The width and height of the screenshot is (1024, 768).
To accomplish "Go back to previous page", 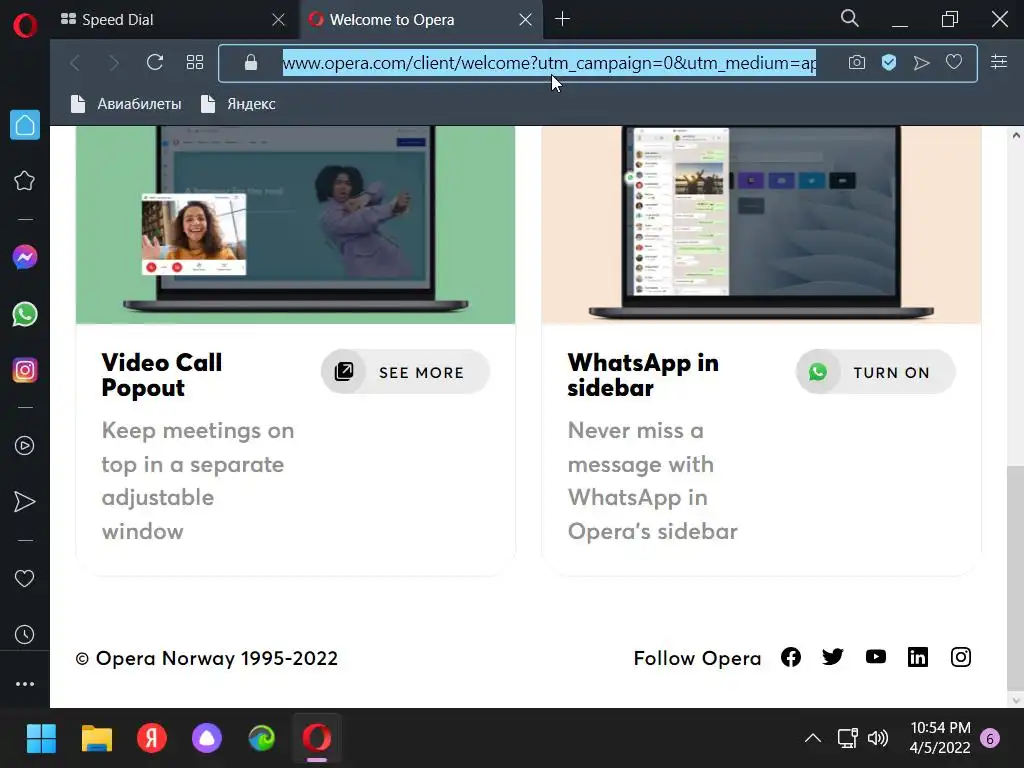I will coord(75,63).
